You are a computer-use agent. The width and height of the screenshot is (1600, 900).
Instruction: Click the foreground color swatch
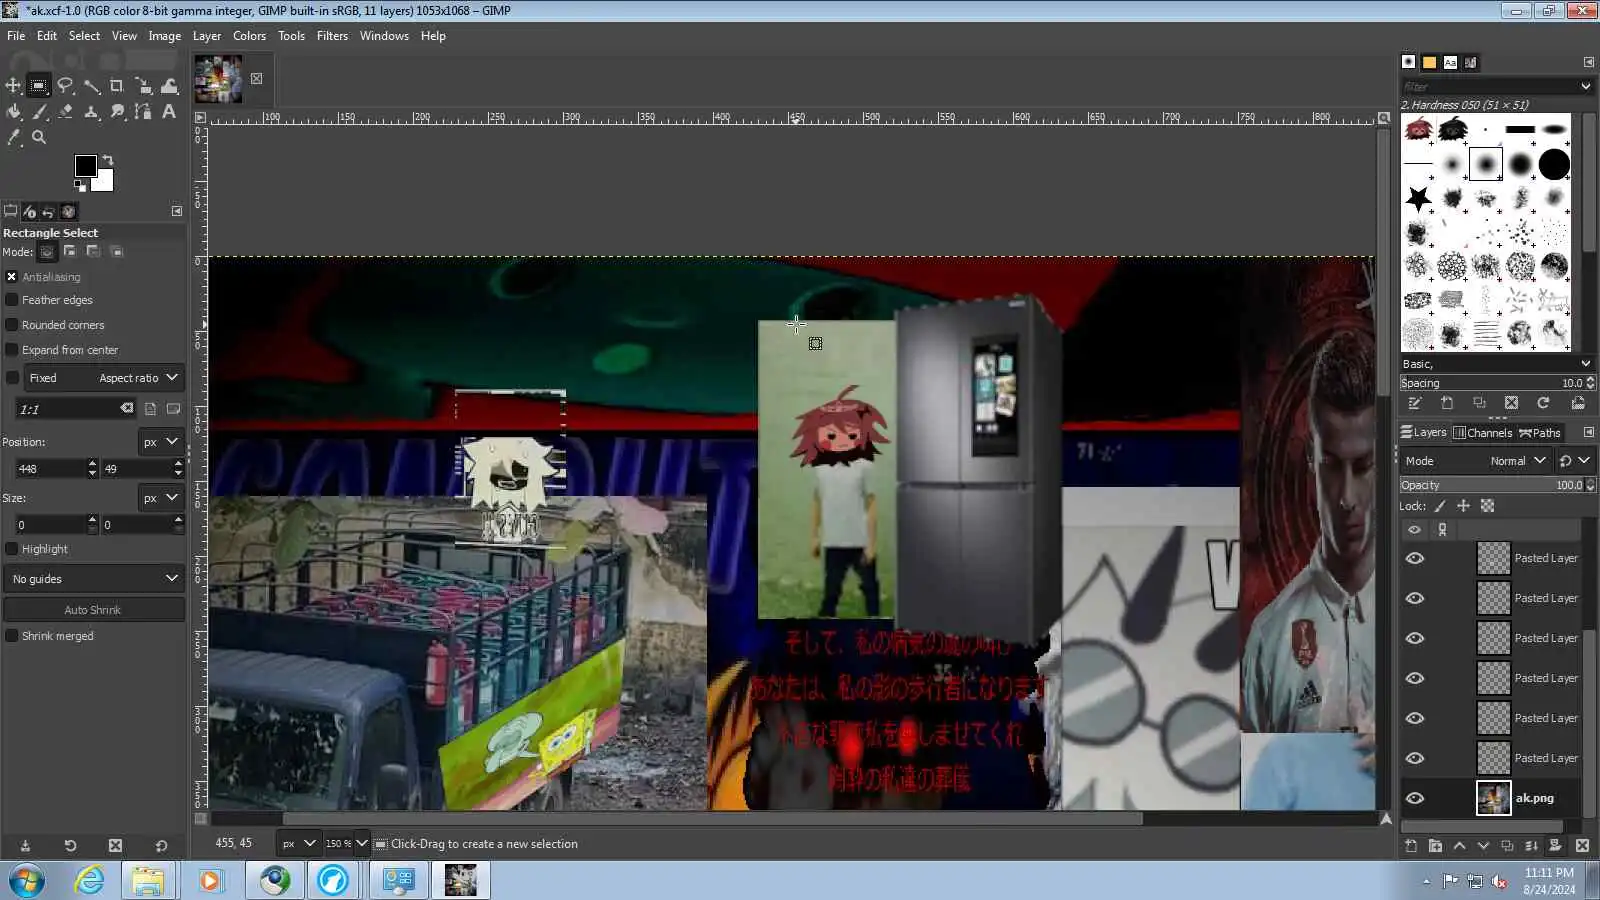pos(86,165)
